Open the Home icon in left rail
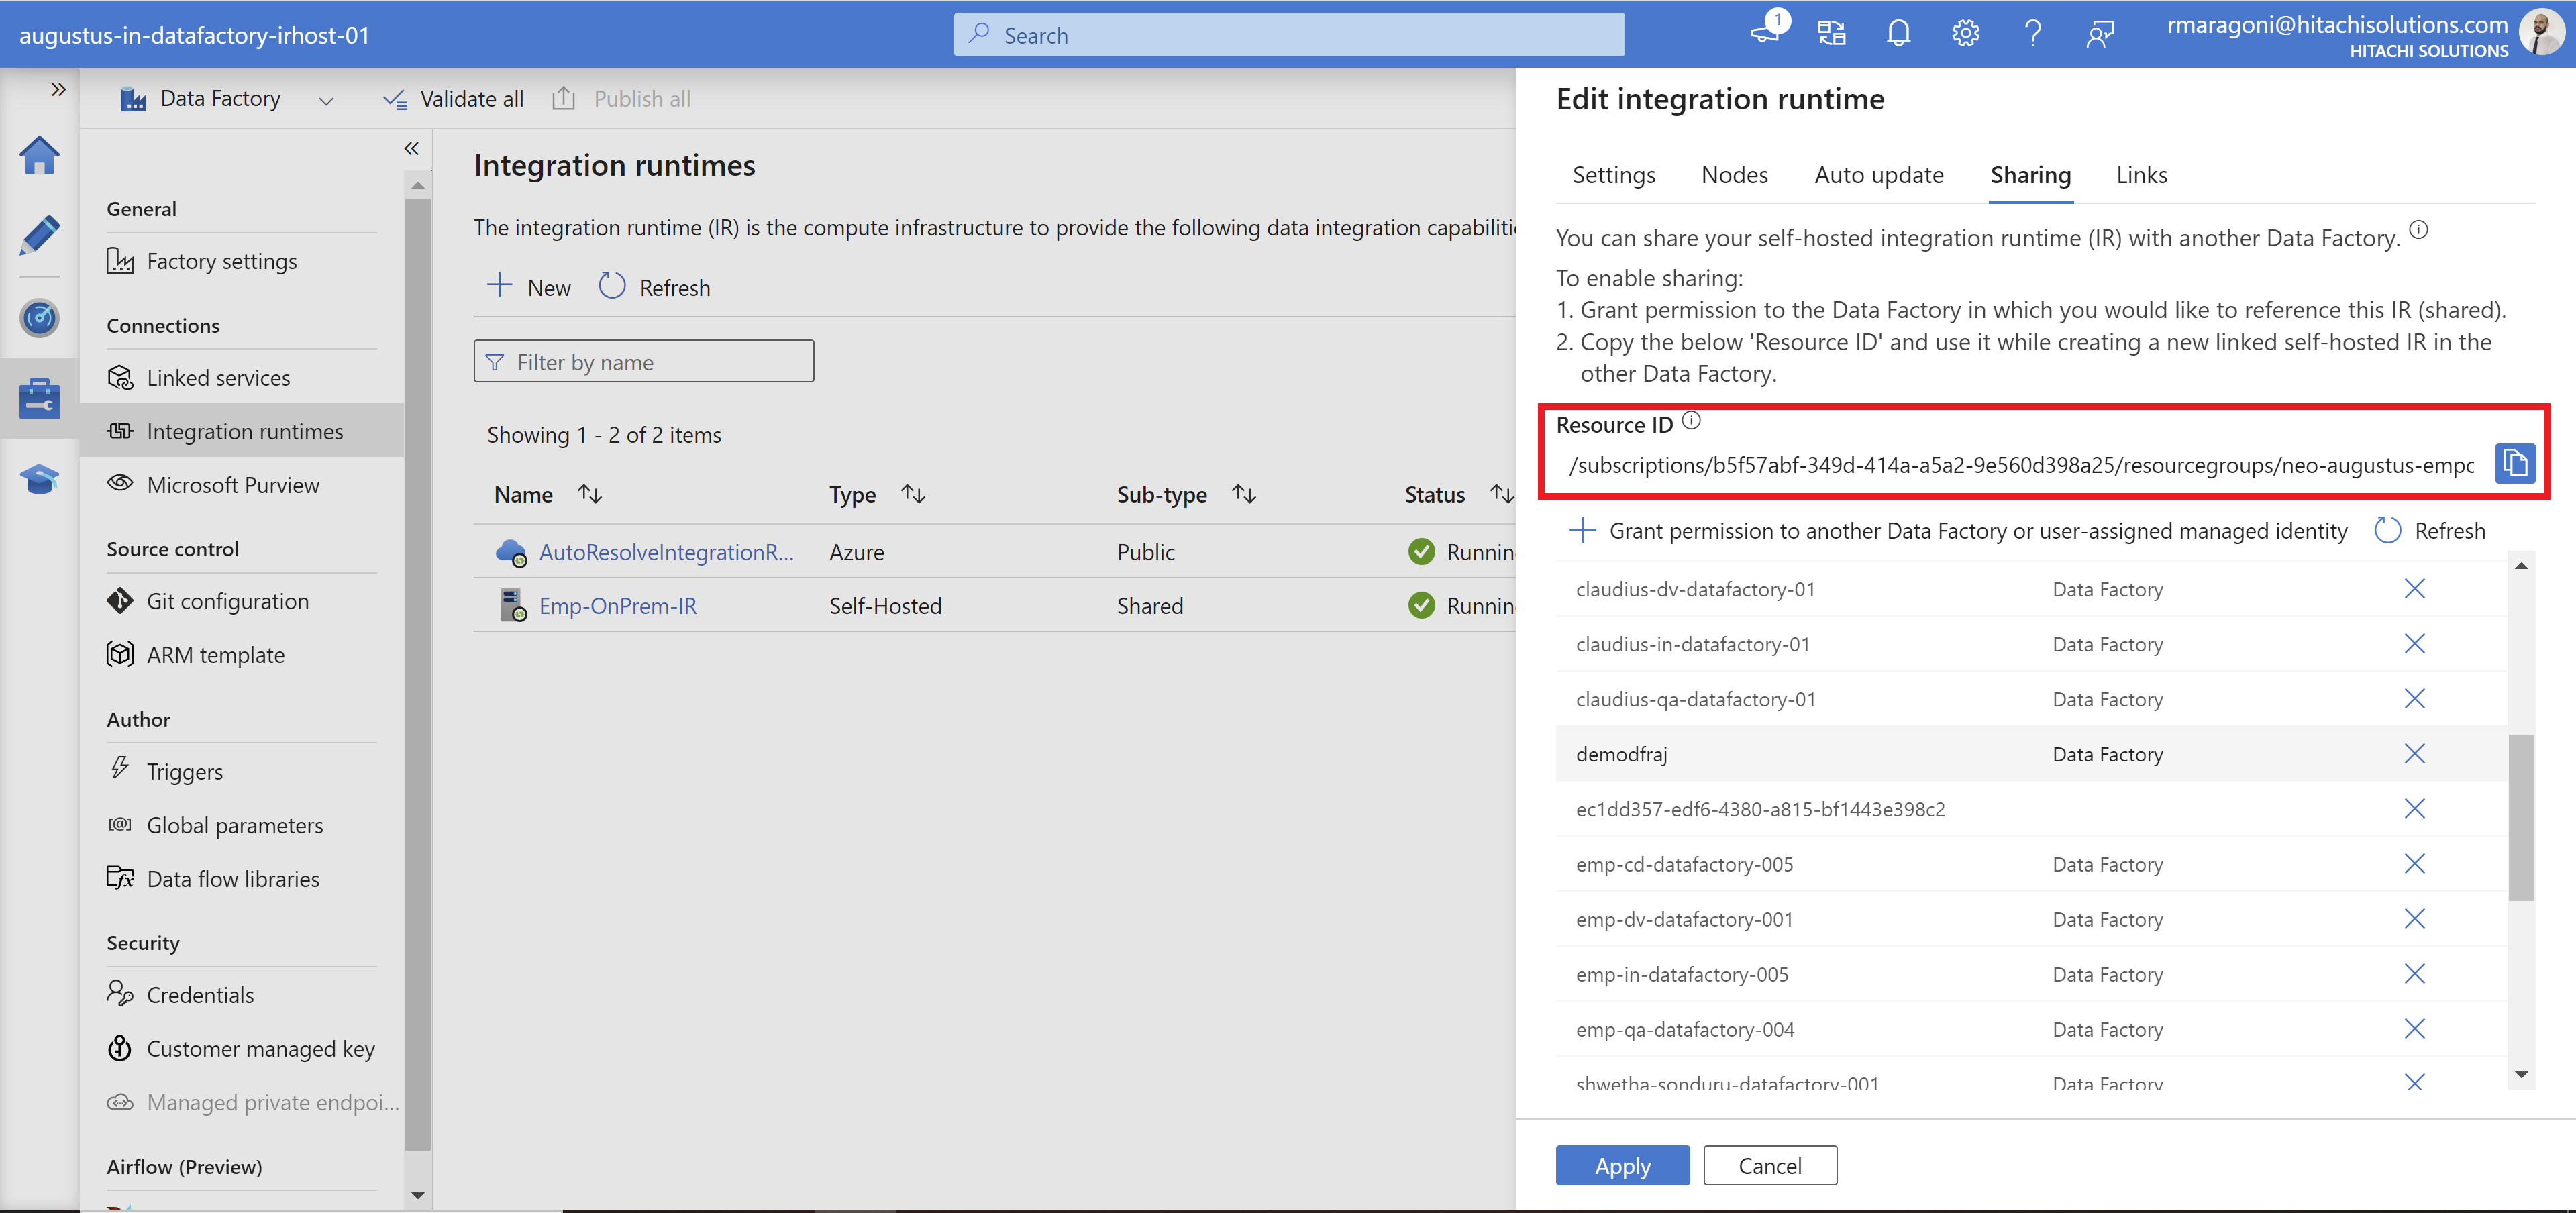The width and height of the screenshot is (2576, 1213). click(39, 155)
